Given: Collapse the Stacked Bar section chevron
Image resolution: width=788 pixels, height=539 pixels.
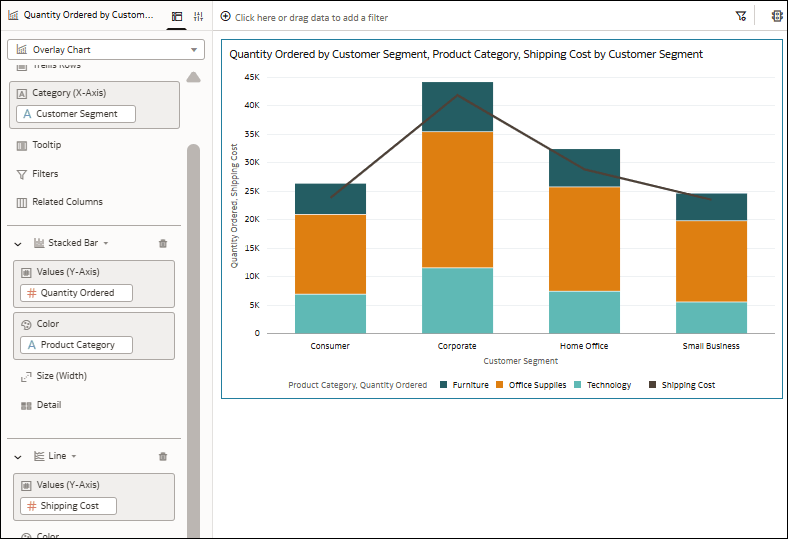Looking at the screenshot, I should [18, 243].
